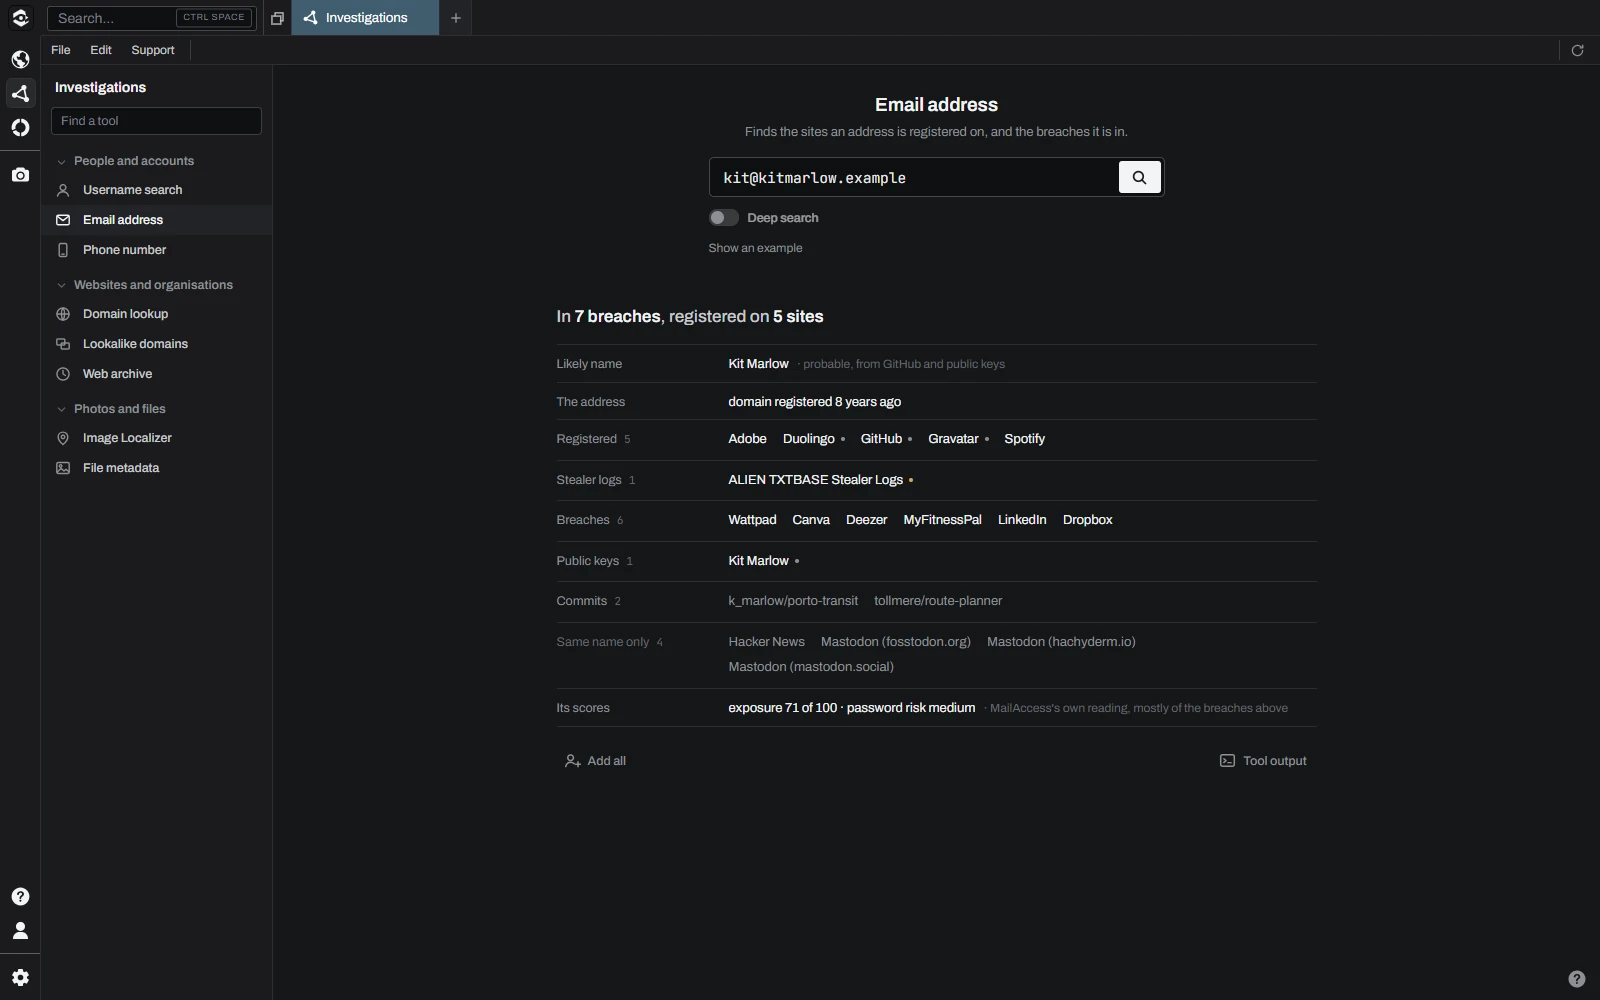Open the Support menu
Image resolution: width=1600 pixels, height=1000 pixels.
pyautogui.click(x=153, y=50)
